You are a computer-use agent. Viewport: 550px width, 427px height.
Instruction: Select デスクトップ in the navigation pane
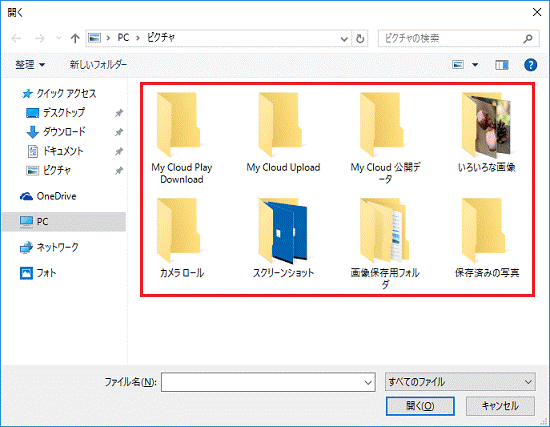[x=56, y=113]
